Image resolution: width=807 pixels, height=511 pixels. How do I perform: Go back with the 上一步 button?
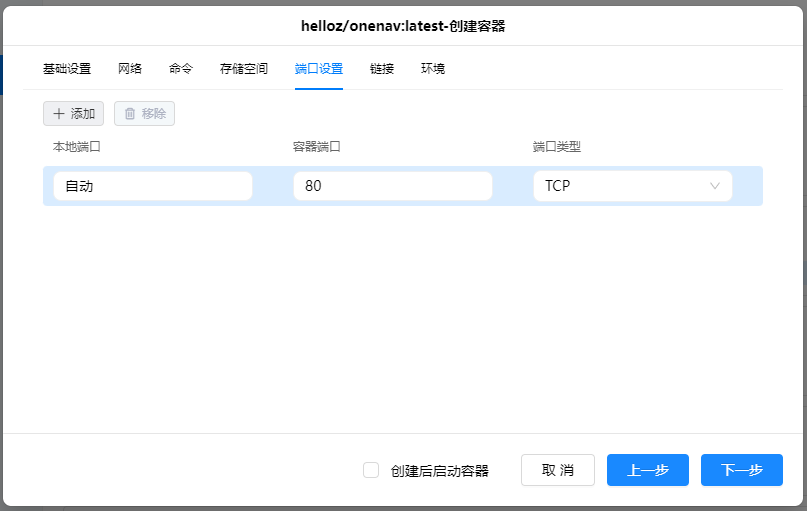coord(647,470)
